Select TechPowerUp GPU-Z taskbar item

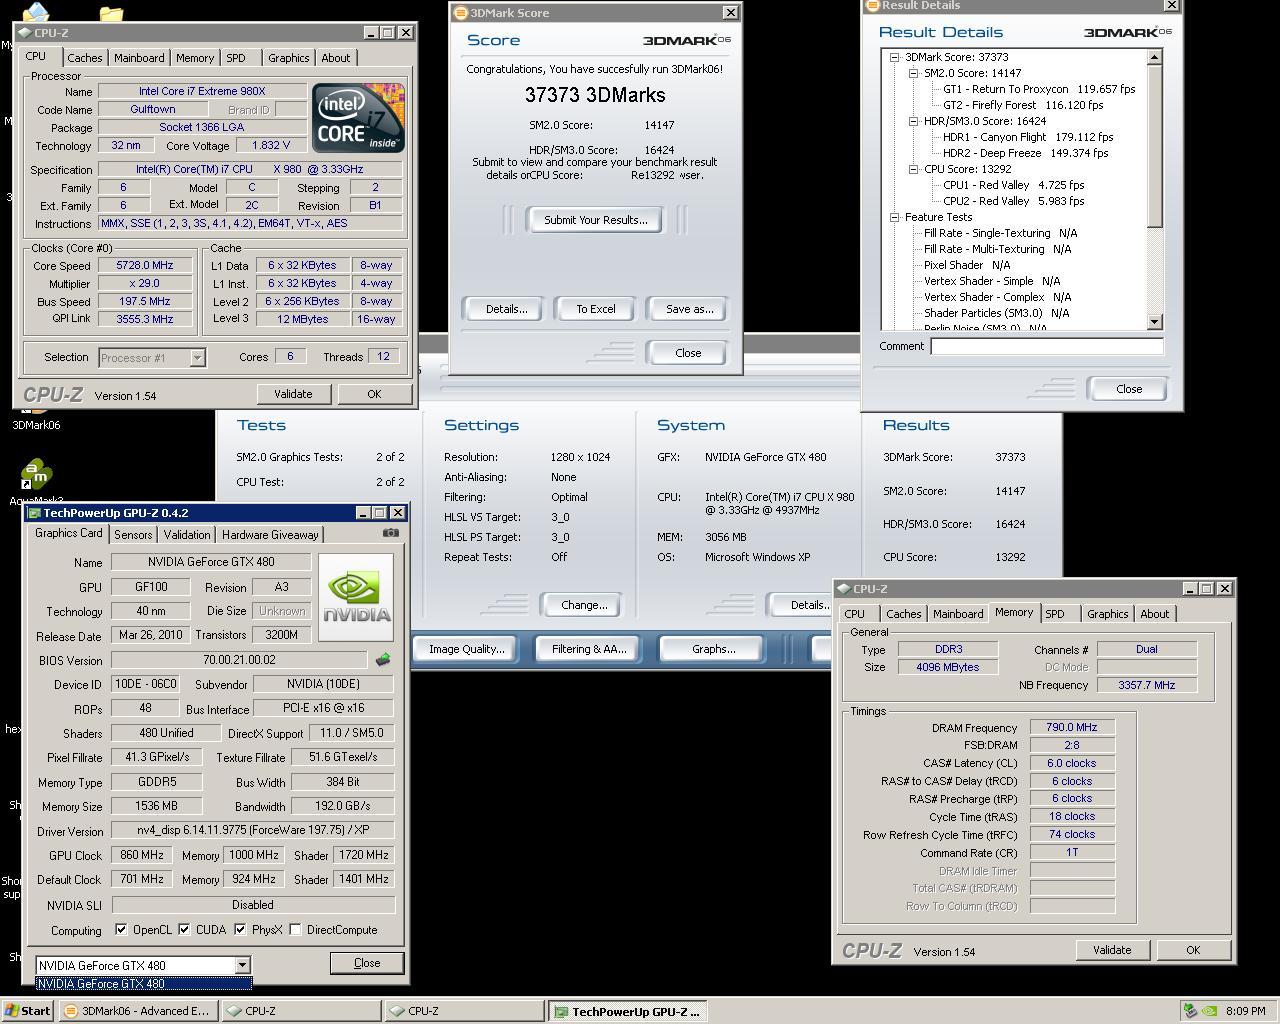[628, 1011]
